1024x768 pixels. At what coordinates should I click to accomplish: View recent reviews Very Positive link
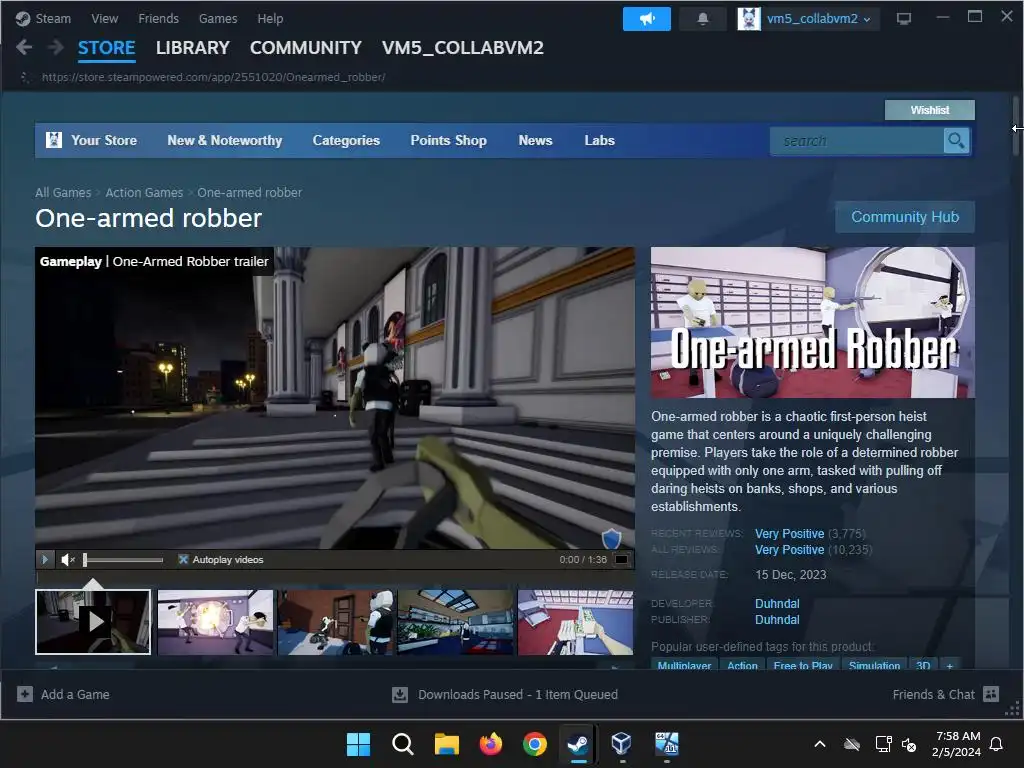tap(790, 534)
